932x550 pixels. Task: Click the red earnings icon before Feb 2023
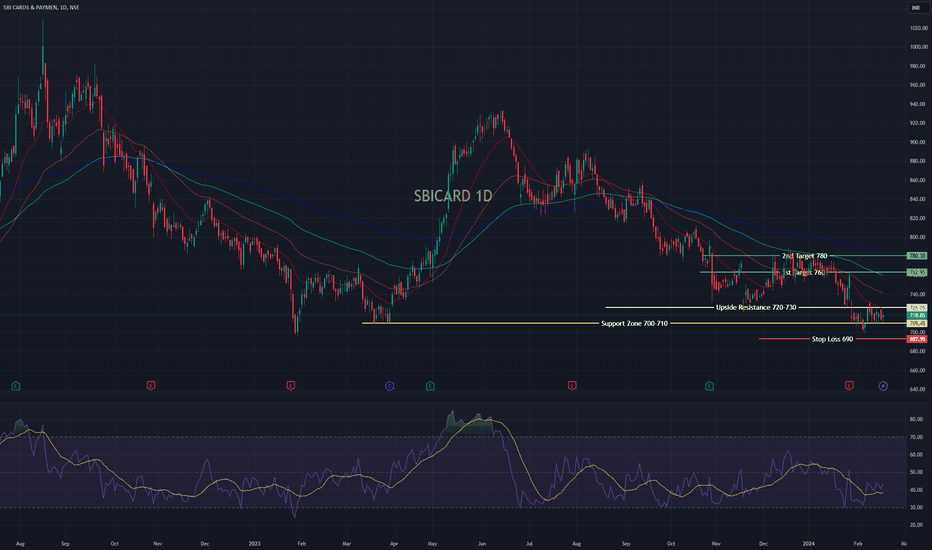coord(291,386)
